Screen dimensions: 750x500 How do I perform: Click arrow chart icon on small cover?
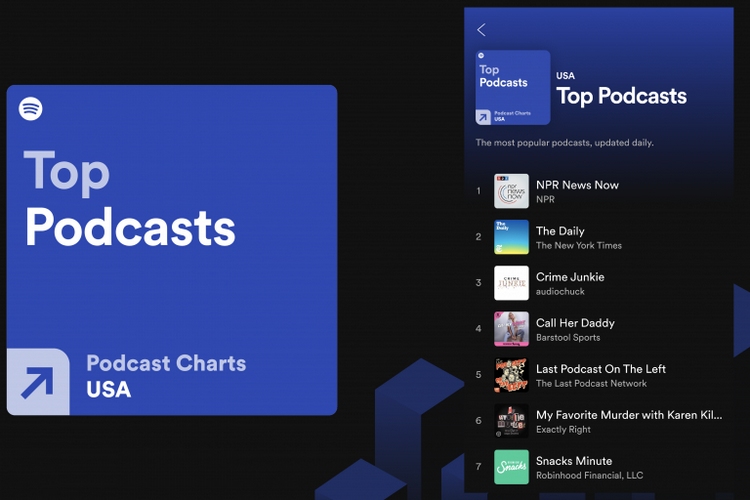click(483, 117)
